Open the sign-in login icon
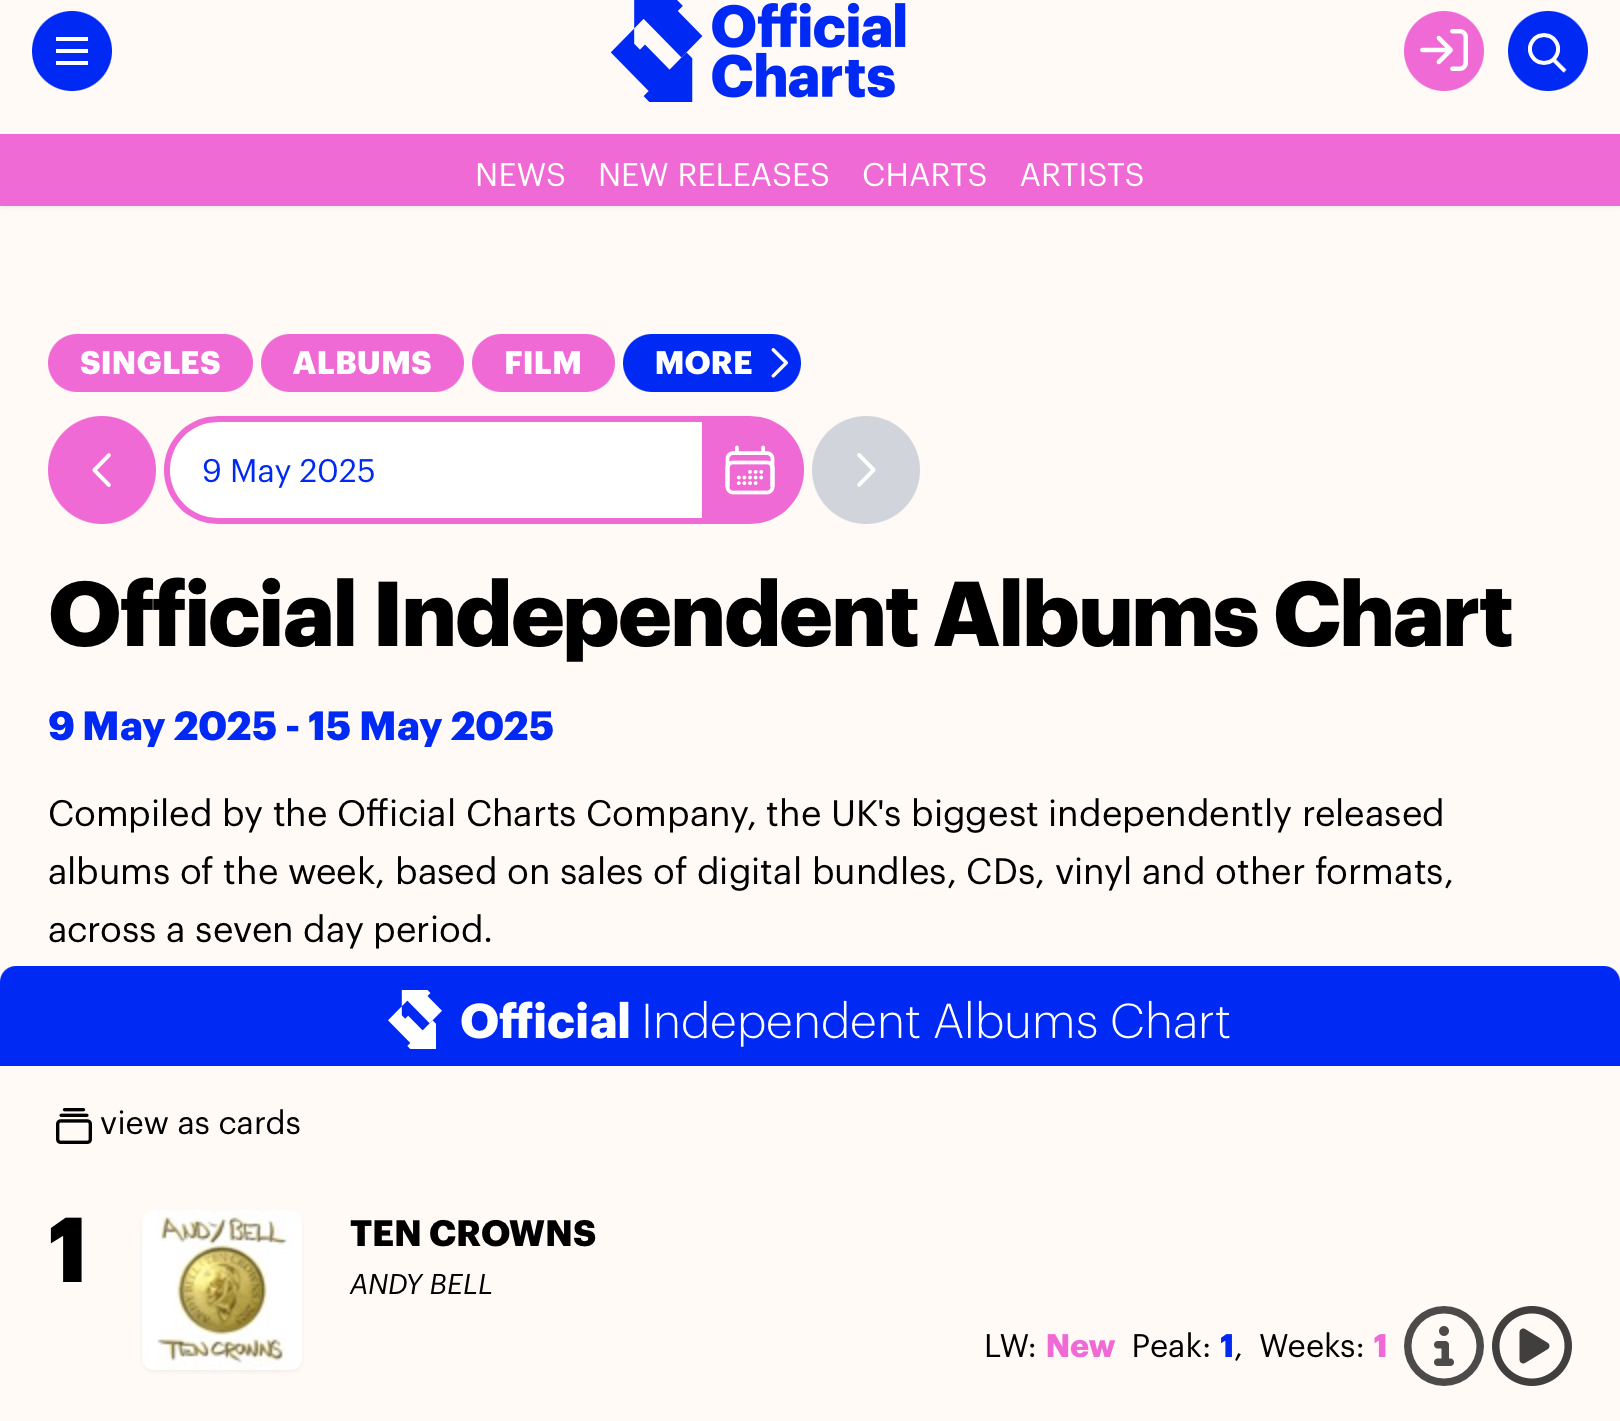The width and height of the screenshot is (1620, 1421). 1444,51
